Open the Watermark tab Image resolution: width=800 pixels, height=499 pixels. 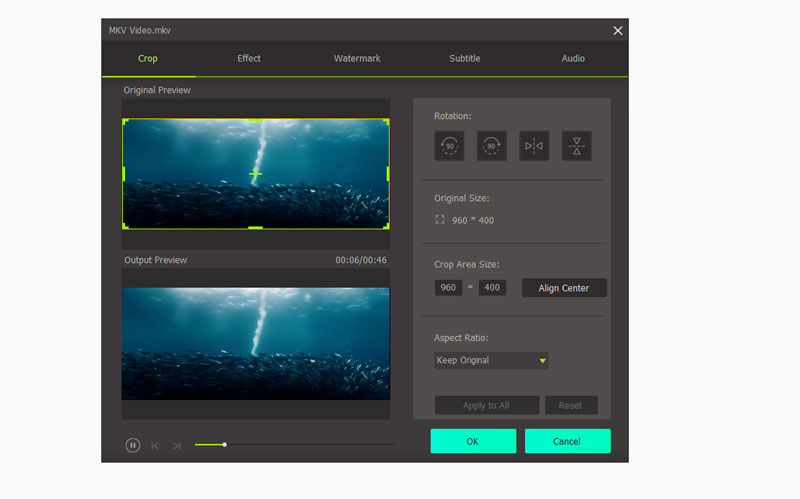click(x=357, y=59)
